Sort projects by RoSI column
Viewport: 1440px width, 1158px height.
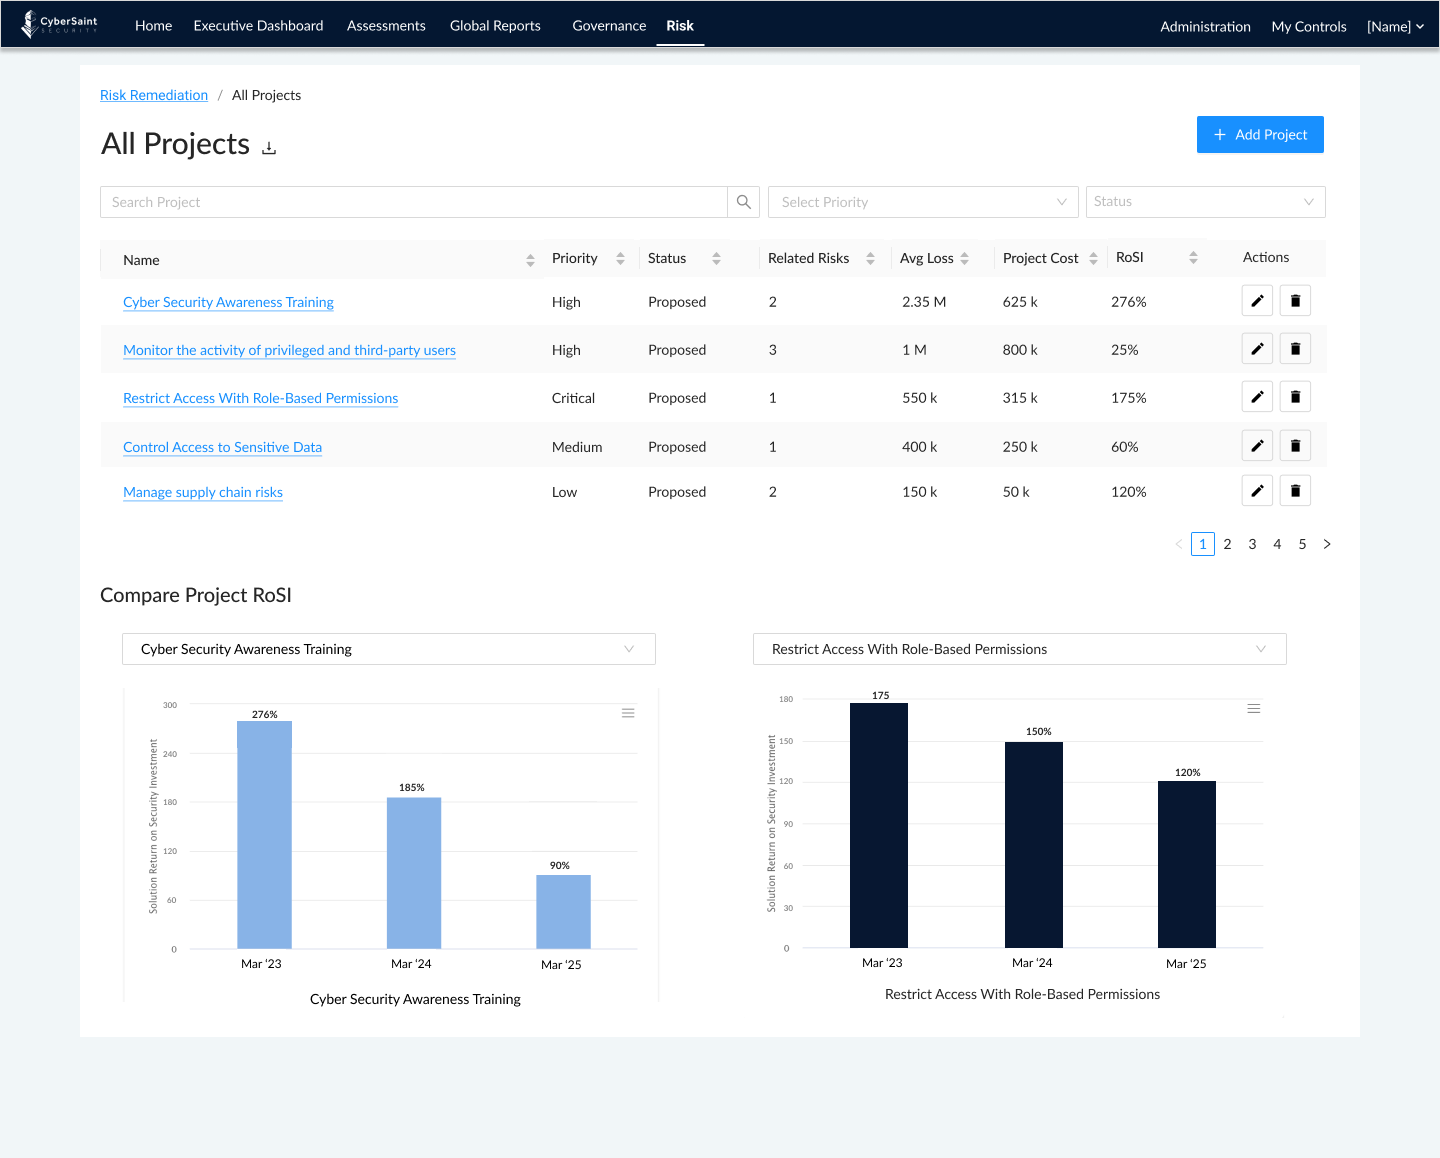1193,258
